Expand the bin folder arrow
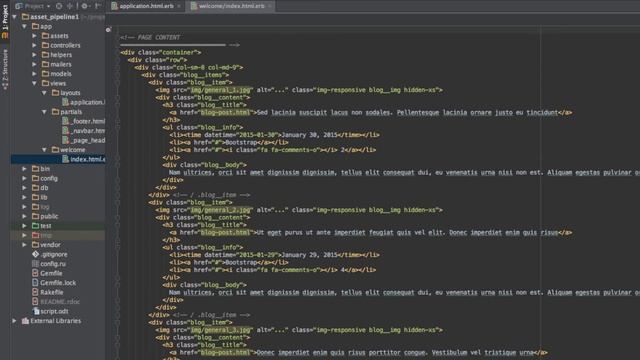The height and width of the screenshot is (360, 640). (25, 169)
